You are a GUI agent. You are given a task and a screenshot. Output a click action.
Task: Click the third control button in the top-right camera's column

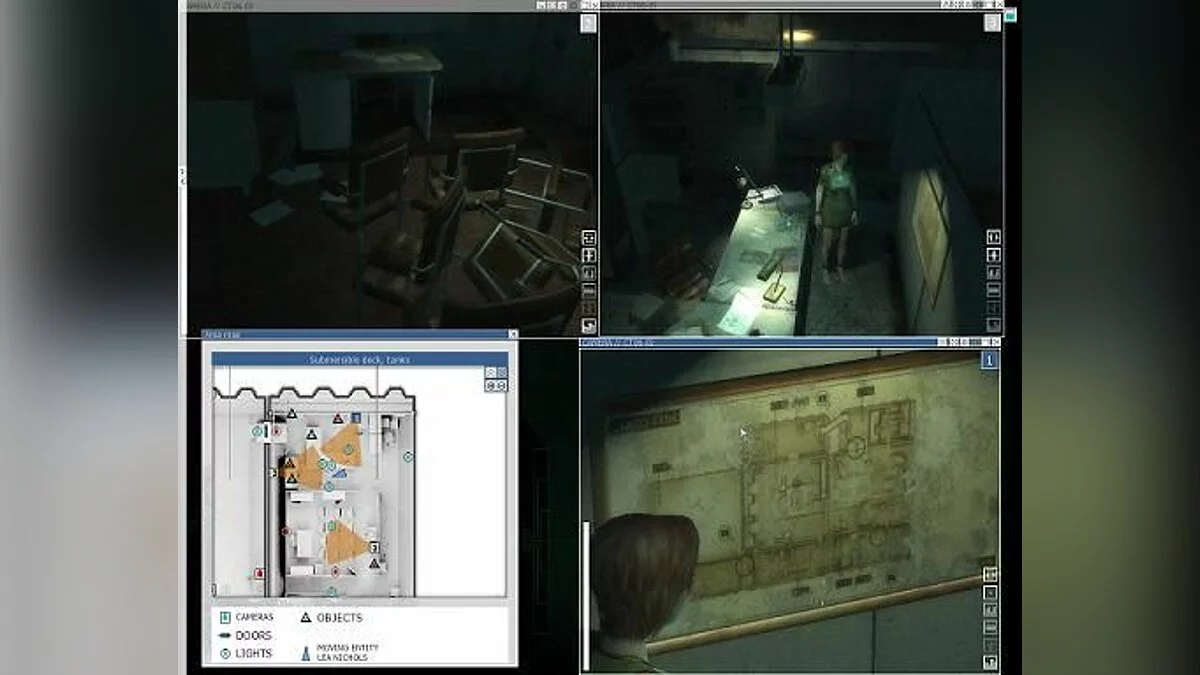(994, 272)
